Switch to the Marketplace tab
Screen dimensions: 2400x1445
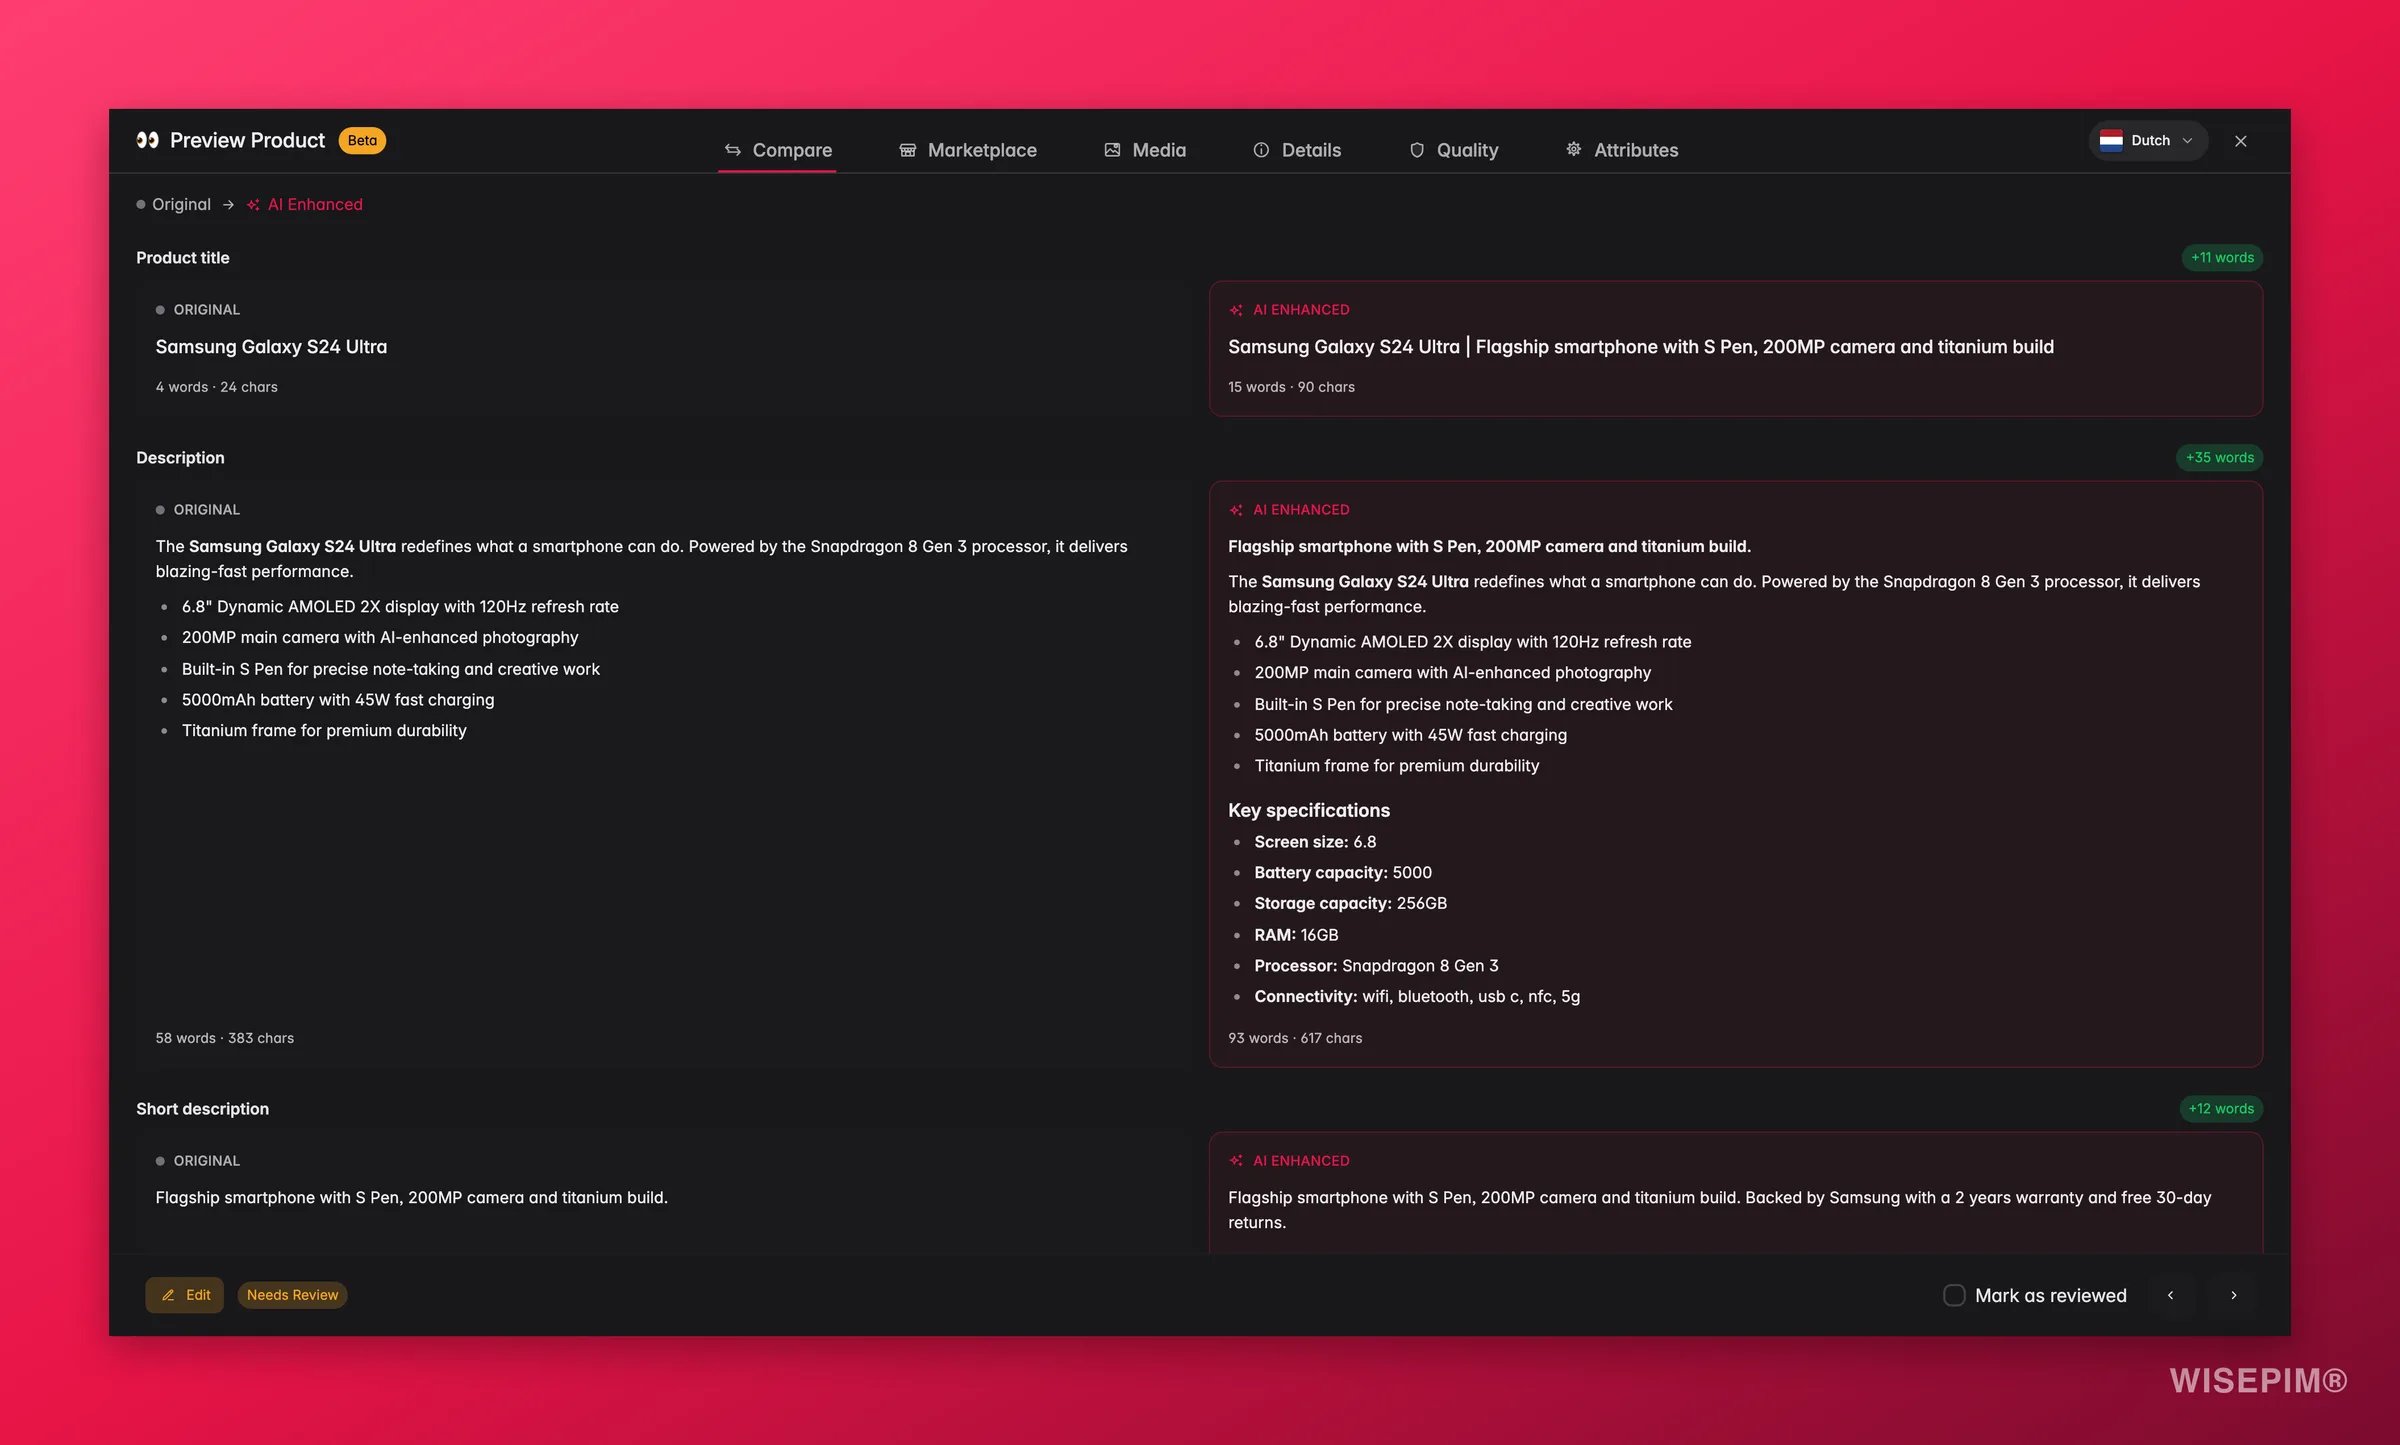[x=968, y=150]
